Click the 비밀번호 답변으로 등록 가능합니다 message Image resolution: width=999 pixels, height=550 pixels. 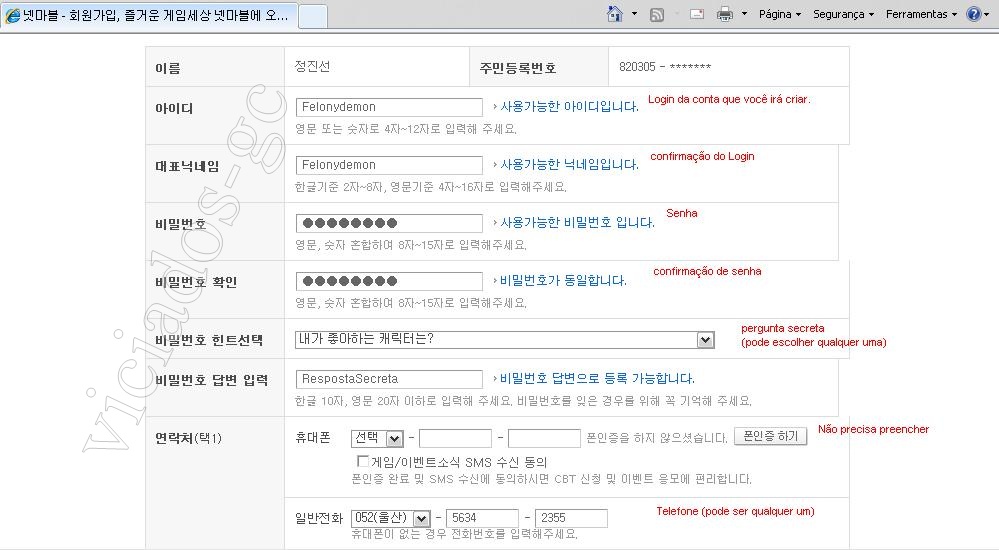point(597,379)
